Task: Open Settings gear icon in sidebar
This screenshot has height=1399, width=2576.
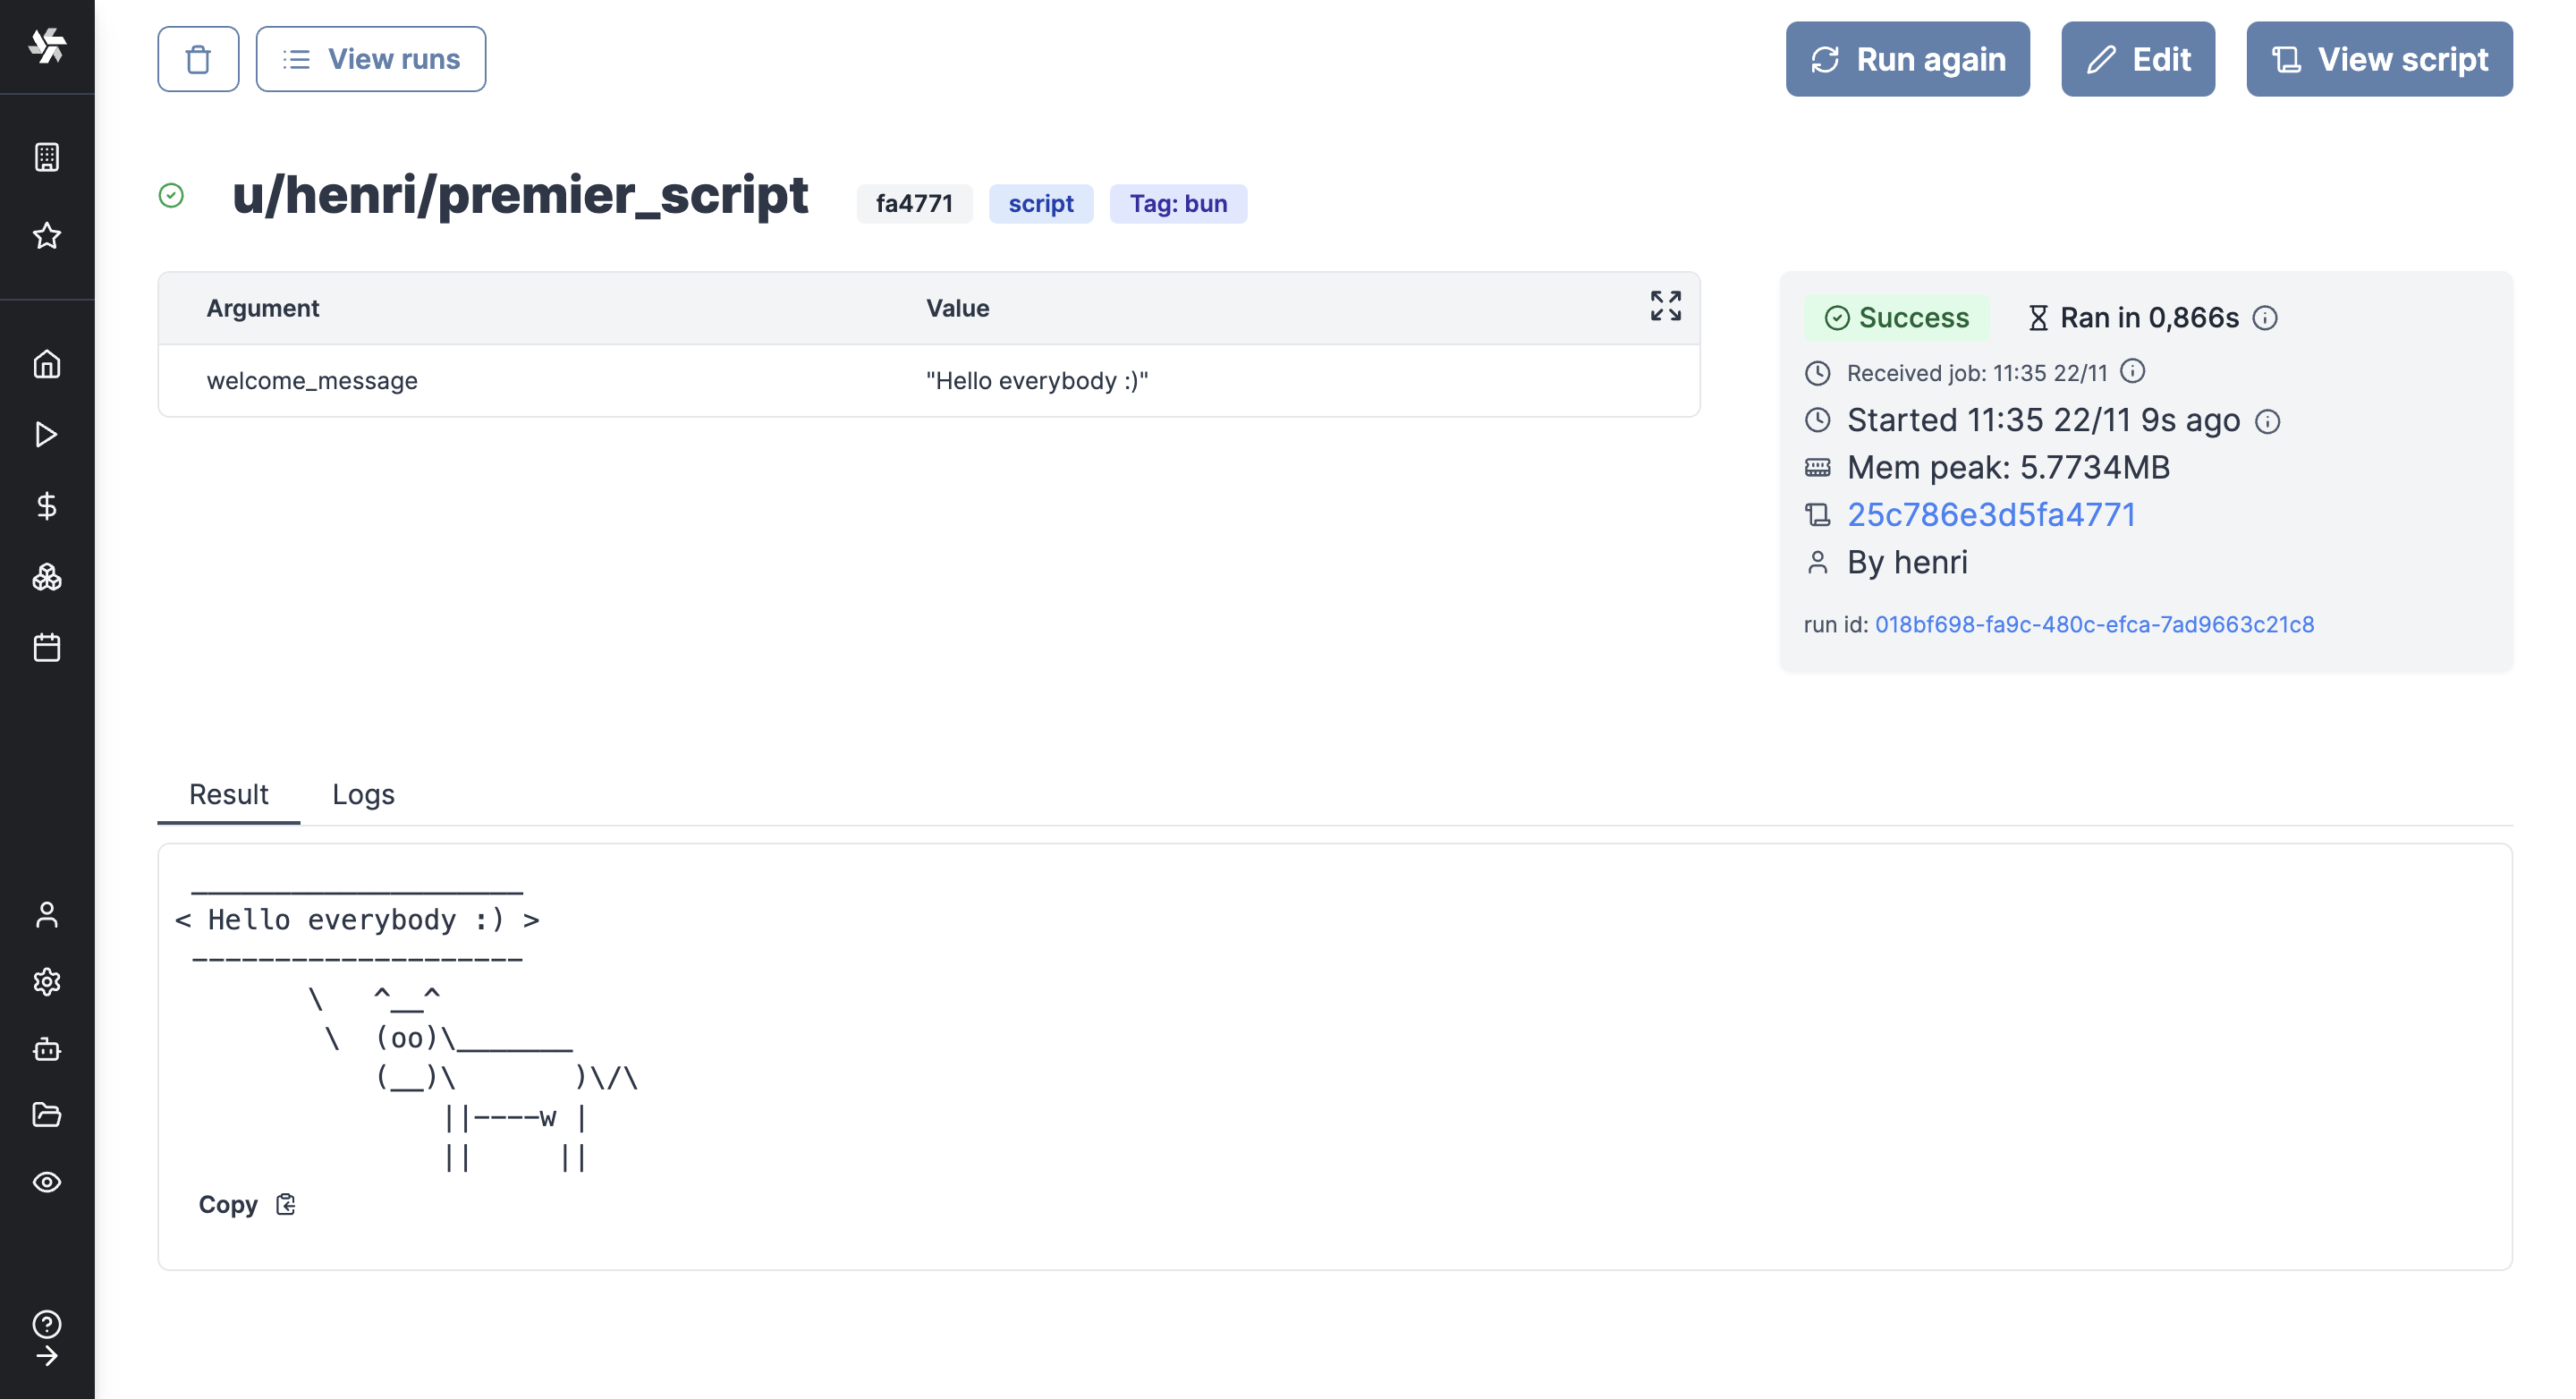Action: coord(47,981)
